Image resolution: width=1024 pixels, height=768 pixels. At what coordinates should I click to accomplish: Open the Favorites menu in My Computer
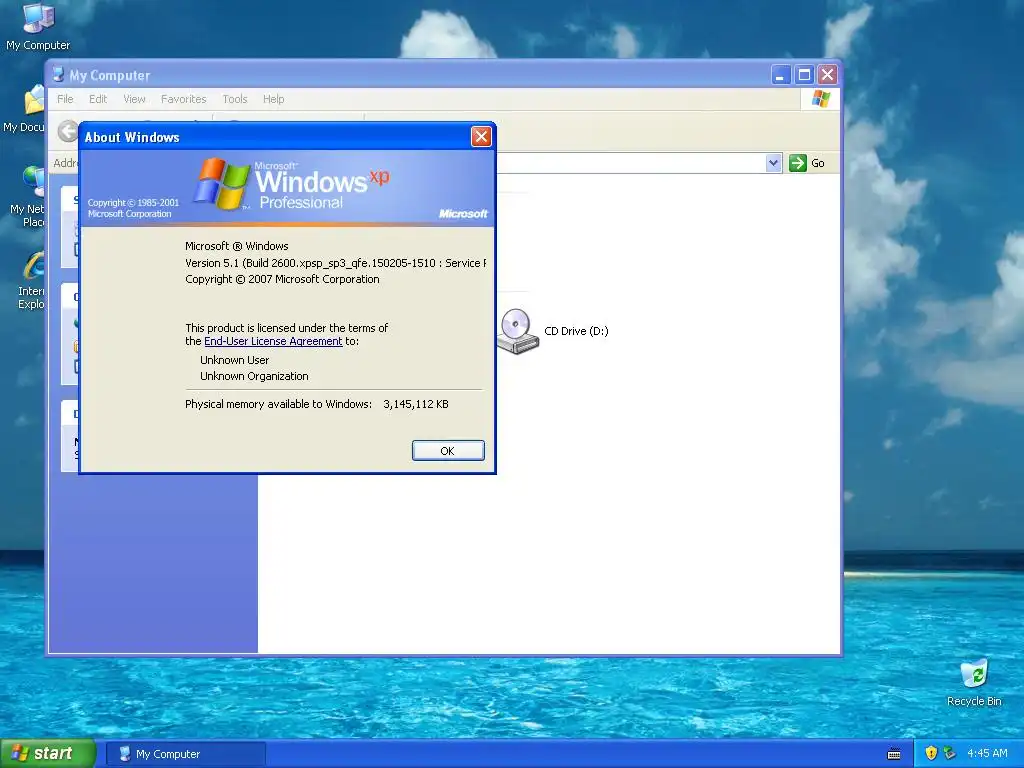click(184, 99)
